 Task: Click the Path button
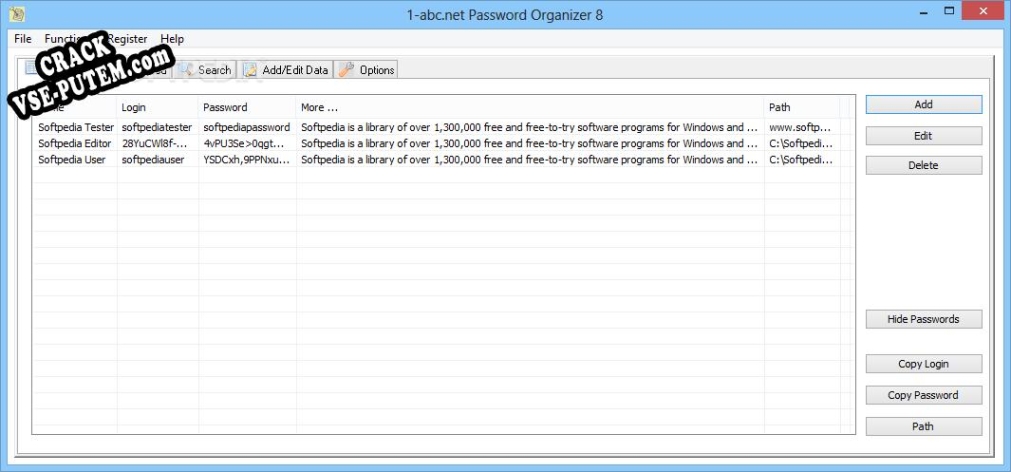click(x=923, y=426)
